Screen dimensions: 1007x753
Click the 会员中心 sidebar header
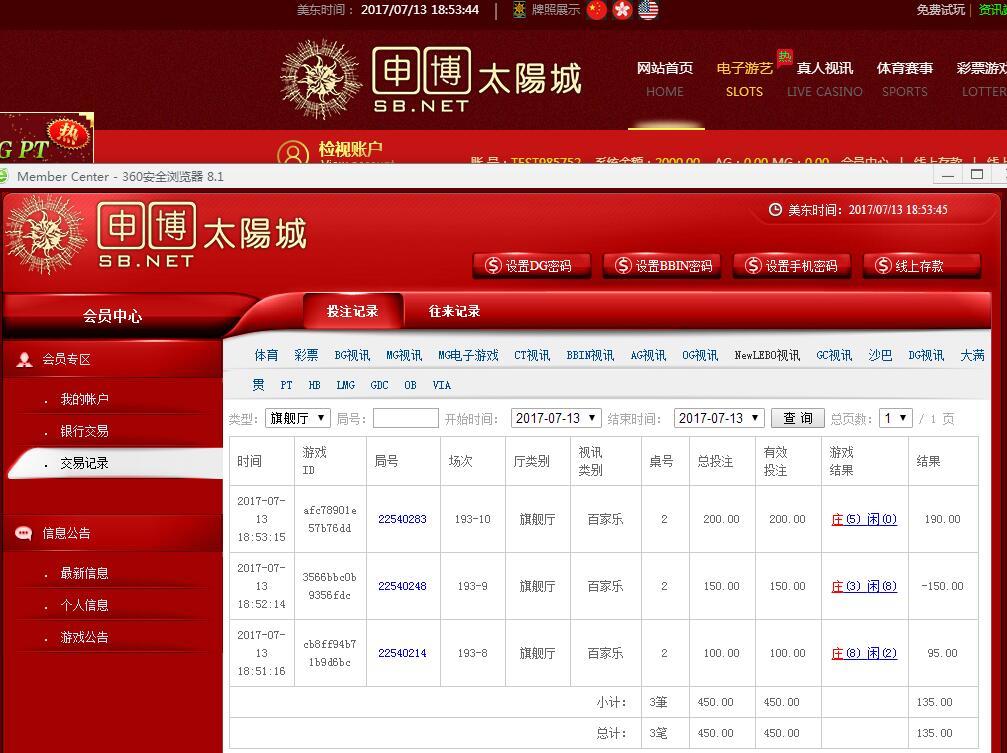pos(112,315)
